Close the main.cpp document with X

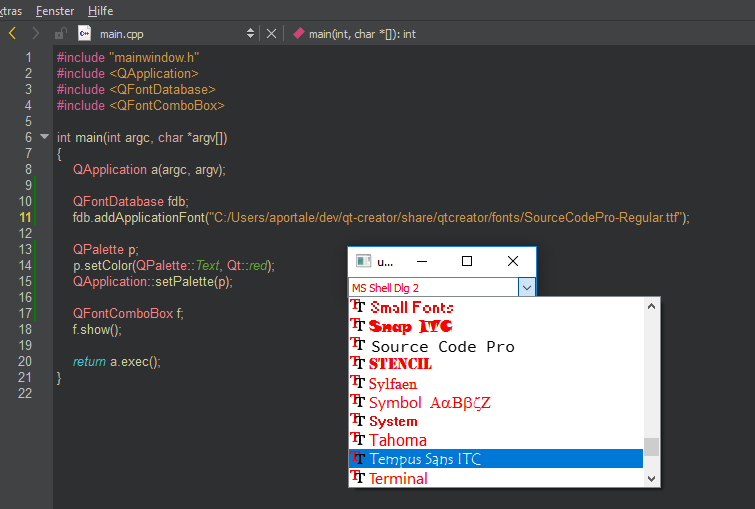[271, 33]
